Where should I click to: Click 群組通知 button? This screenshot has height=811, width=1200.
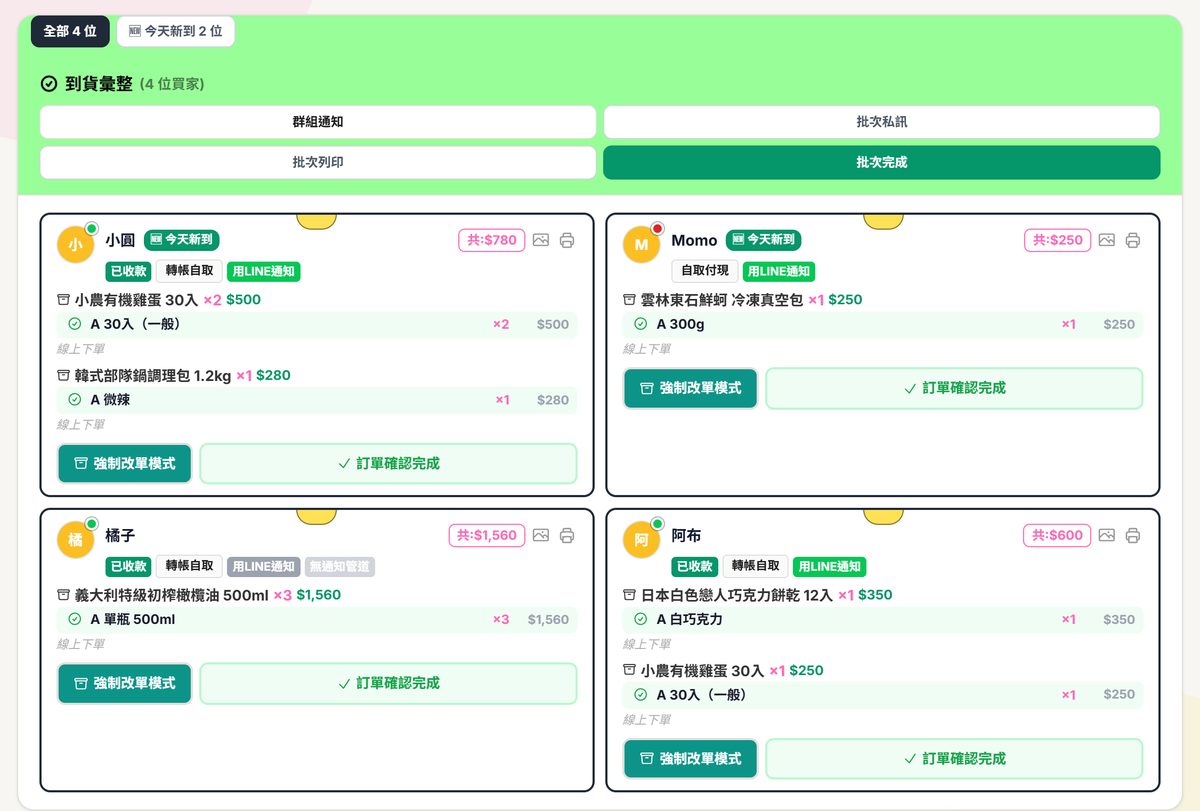[x=318, y=122]
